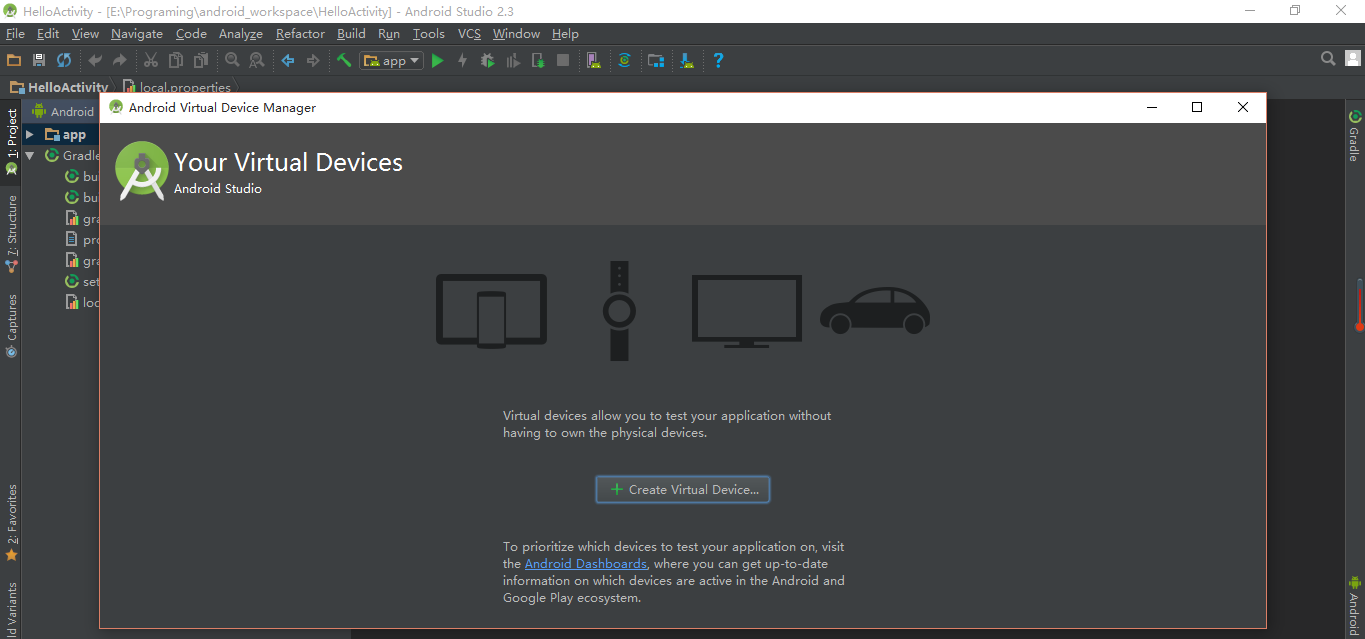Click the Cut scissors icon
Screen dimensions: 1365x639
tap(151, 60)
